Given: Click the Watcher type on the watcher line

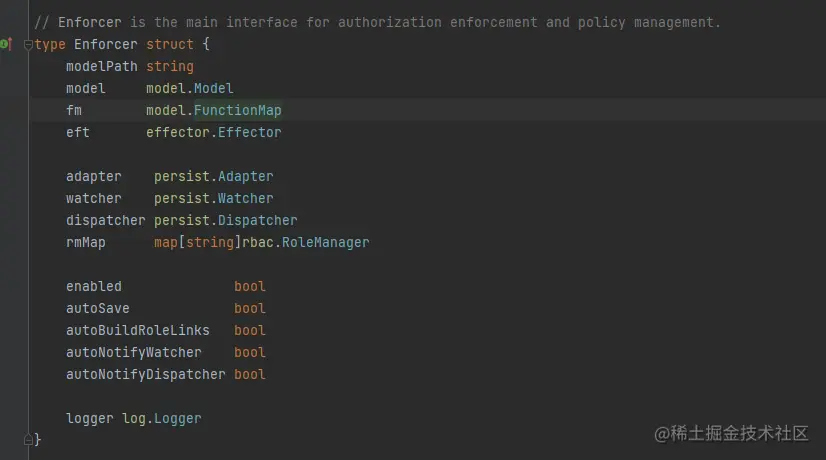Looking at the screenshot, I should (245, 198).
